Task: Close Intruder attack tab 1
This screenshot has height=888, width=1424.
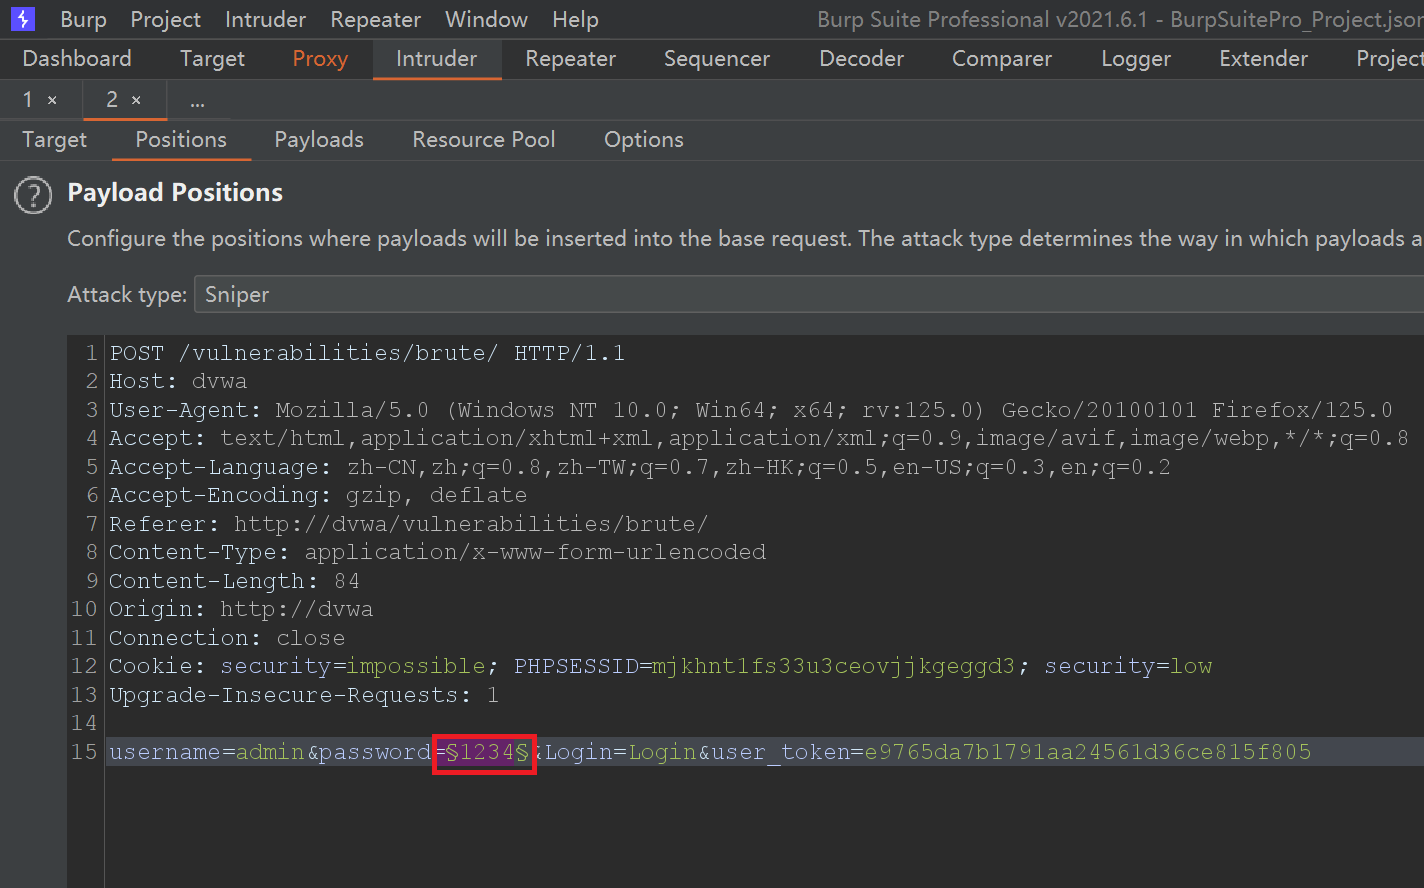Action: tap(52, 100)
